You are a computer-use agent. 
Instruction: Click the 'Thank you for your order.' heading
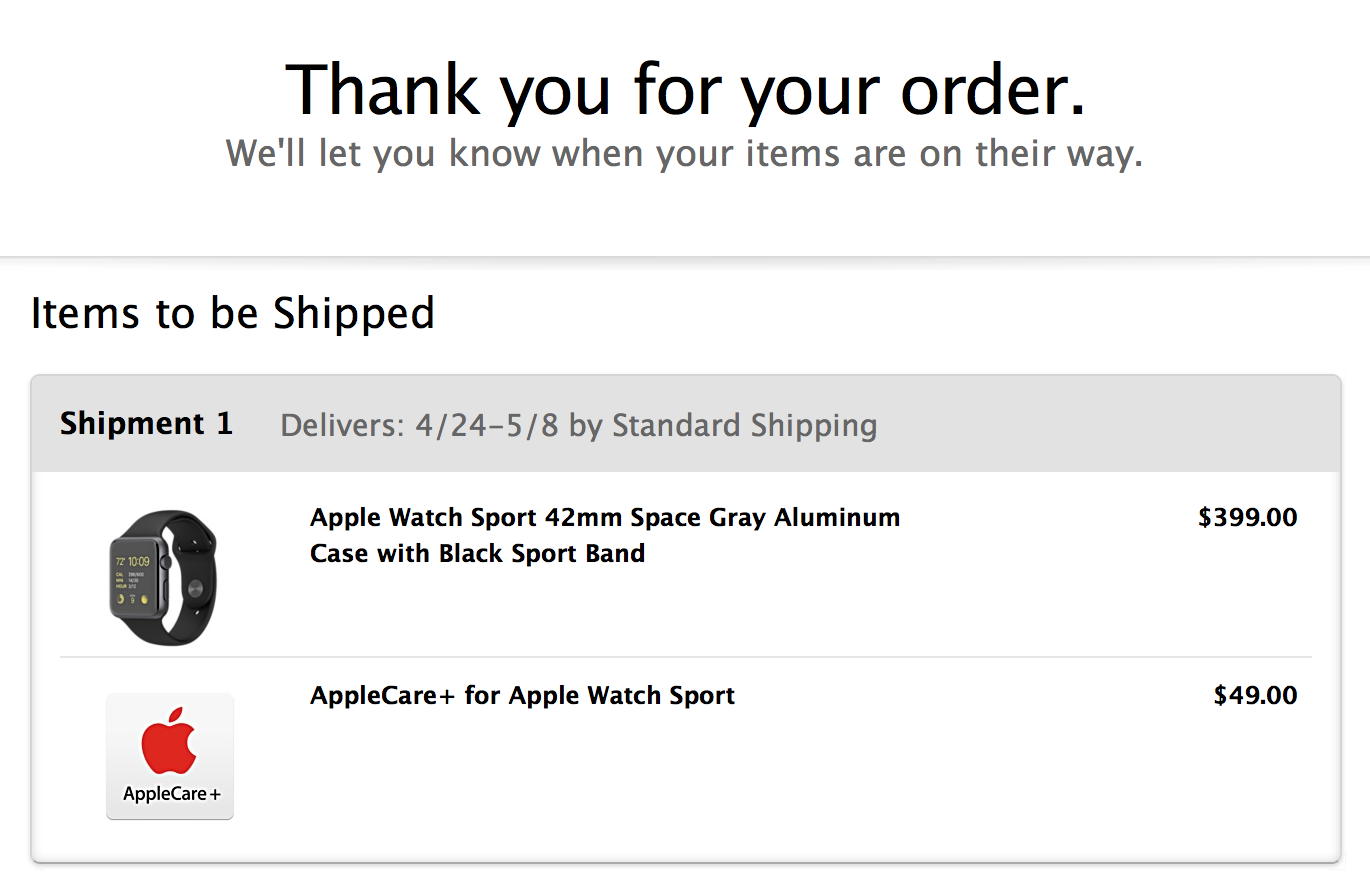click(x=685, y=90)
